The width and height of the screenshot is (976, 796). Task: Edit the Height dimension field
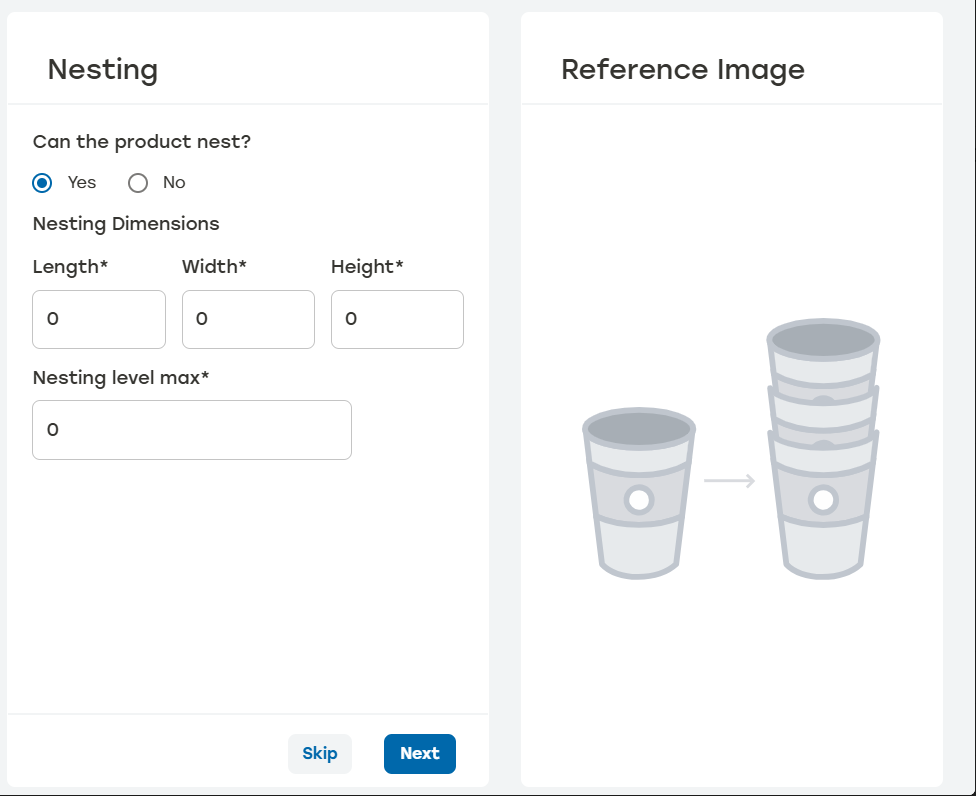[397, 319]
